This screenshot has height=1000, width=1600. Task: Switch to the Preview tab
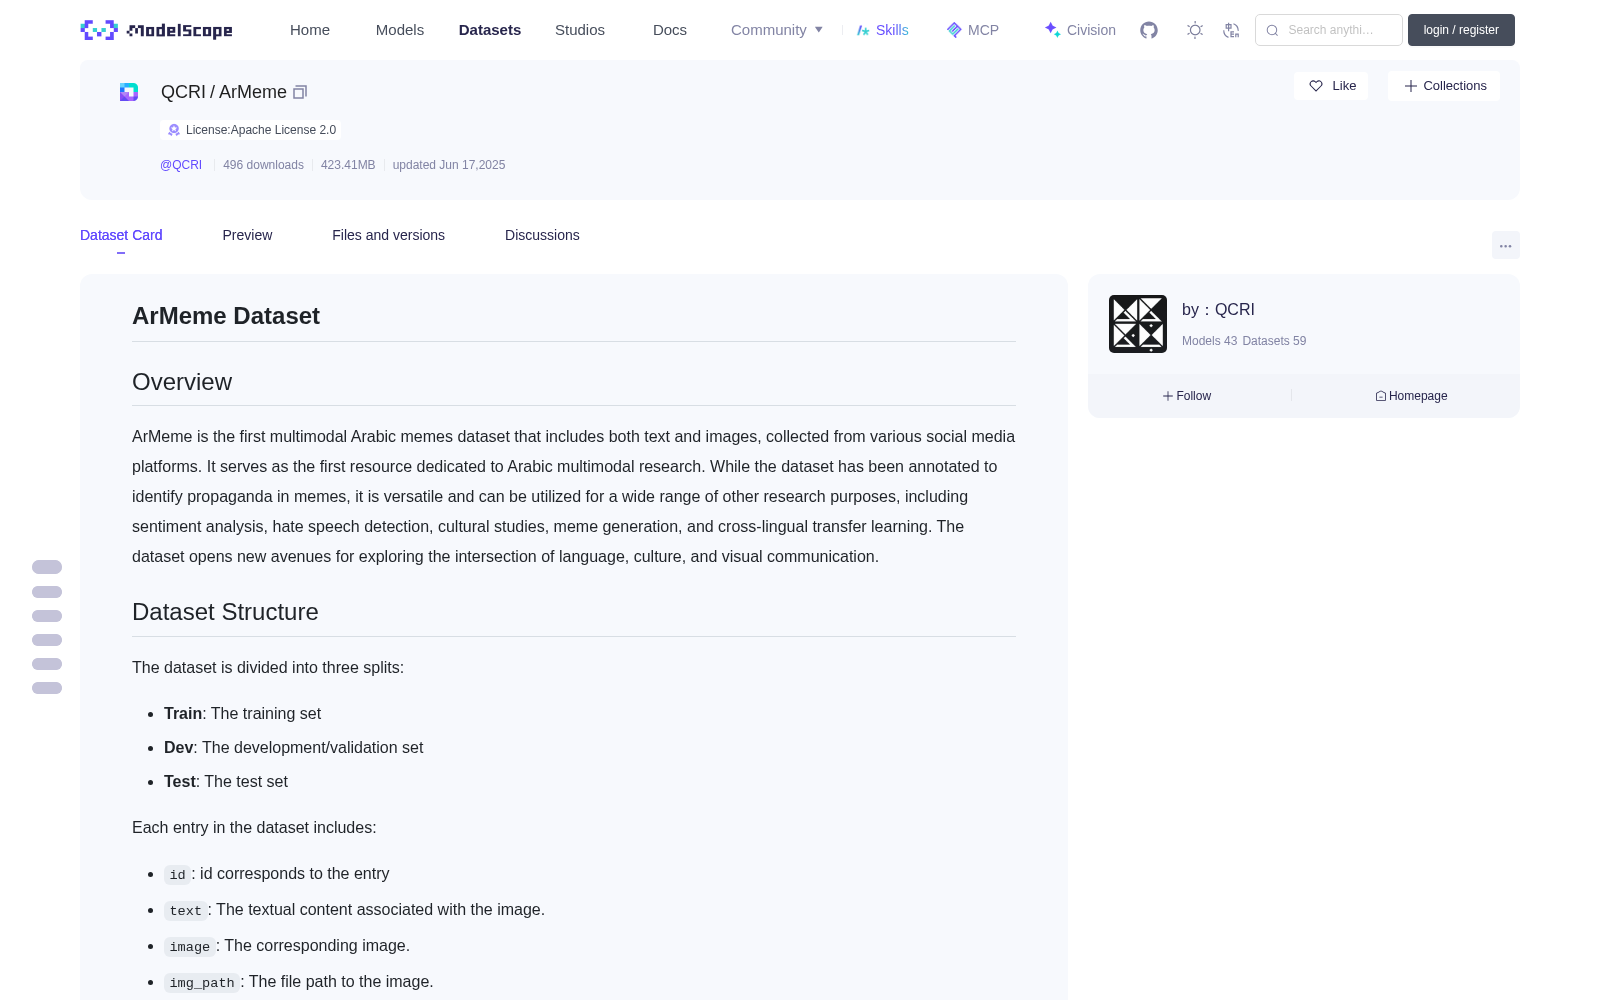coord(247,235)
